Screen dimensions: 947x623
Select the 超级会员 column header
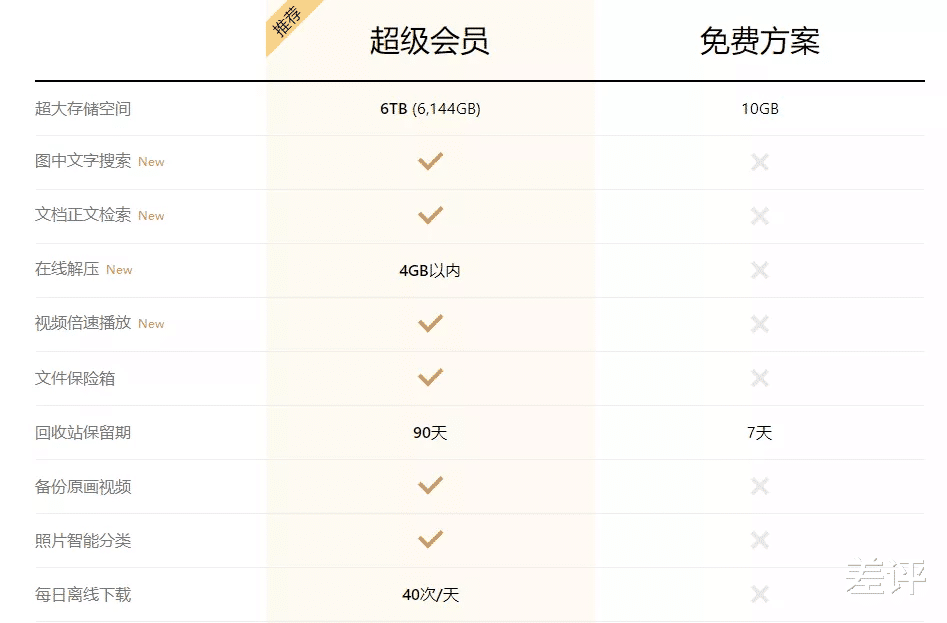428,40
